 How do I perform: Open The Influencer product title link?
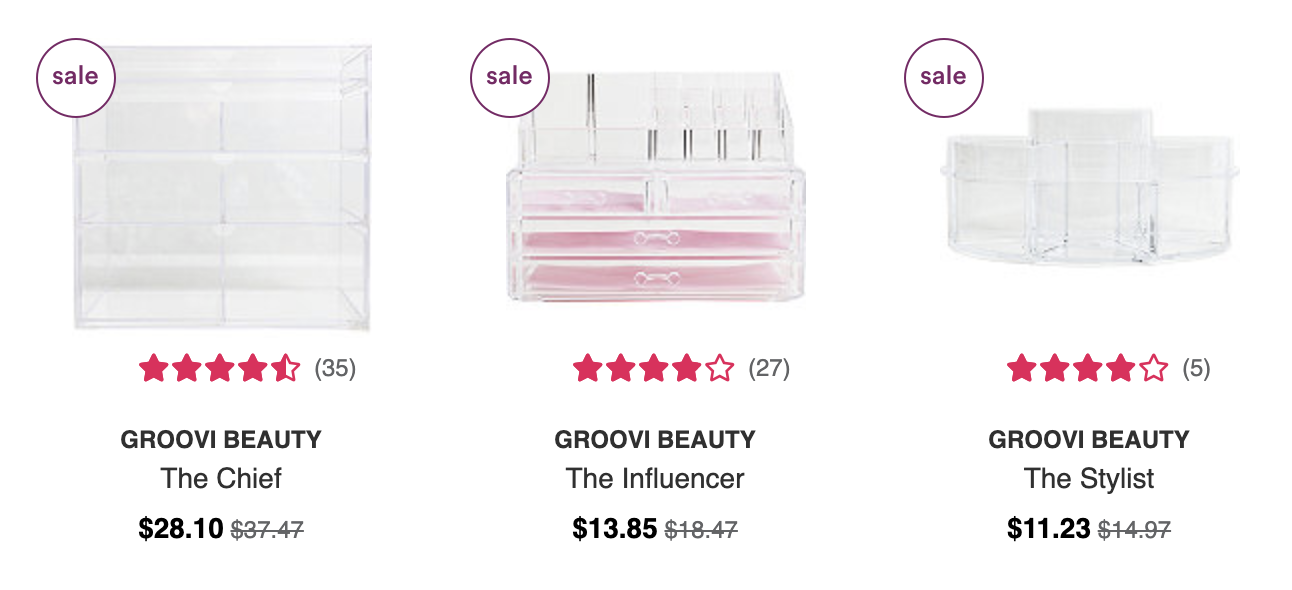click(x=655, y=478)
